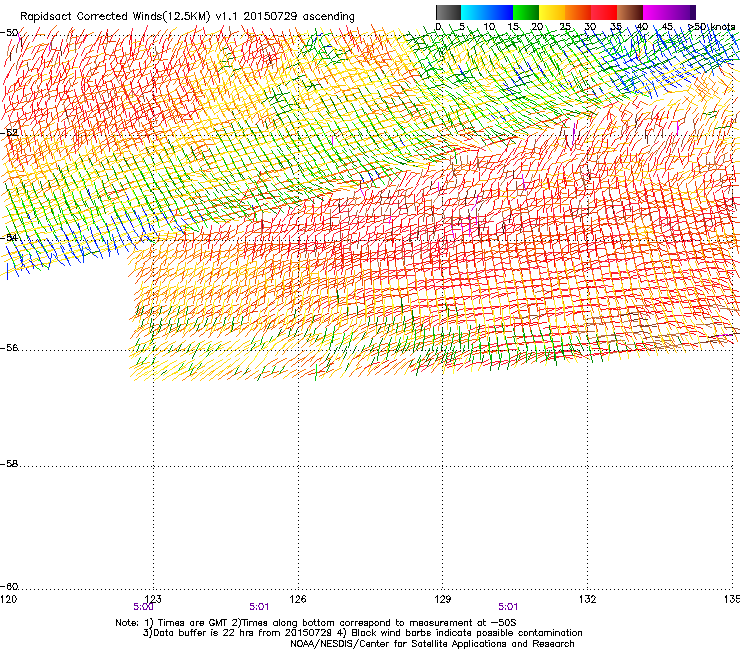
Task: Click the 129 longitude label
Action: [x=443, y=599]
